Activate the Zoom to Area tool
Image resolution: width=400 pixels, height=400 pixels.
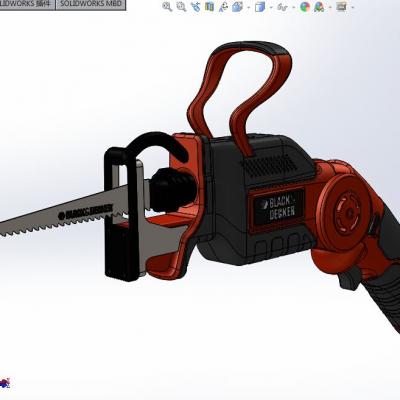181,6
